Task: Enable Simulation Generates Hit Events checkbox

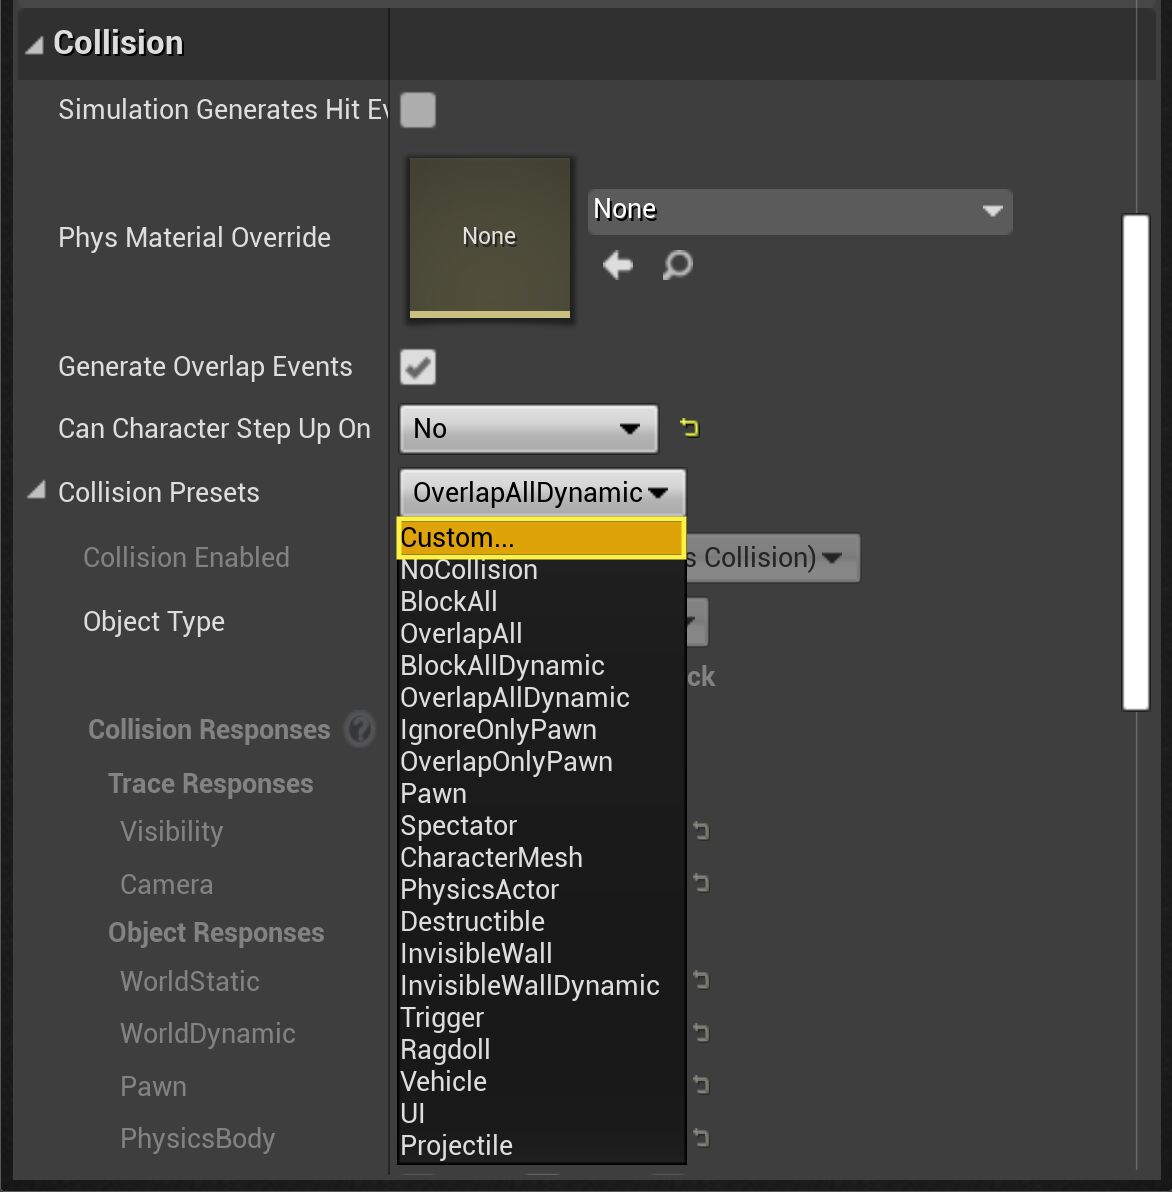Action: click(x=418, y=110)
